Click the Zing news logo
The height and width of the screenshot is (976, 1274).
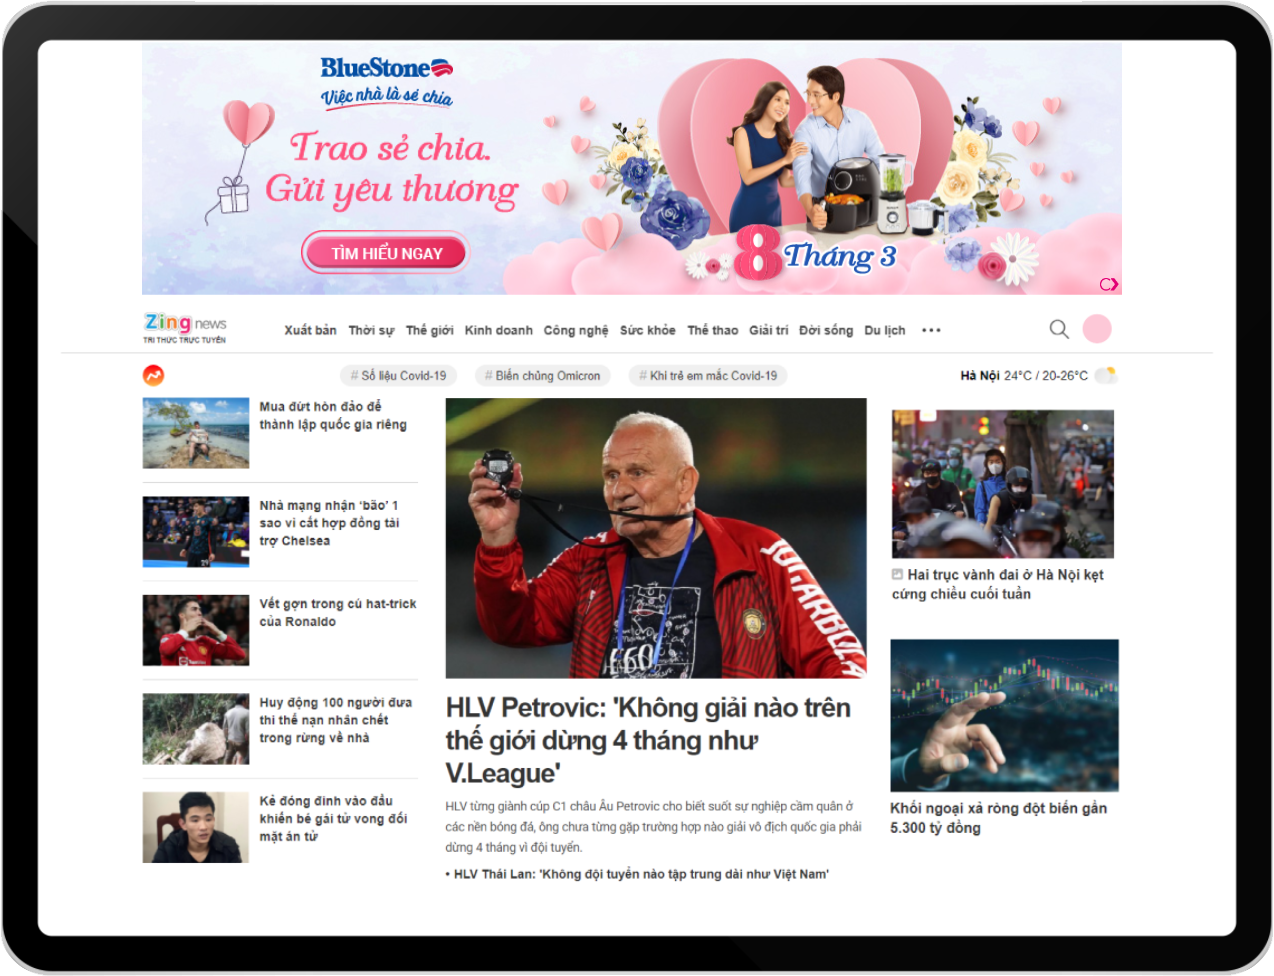[185, 327]
